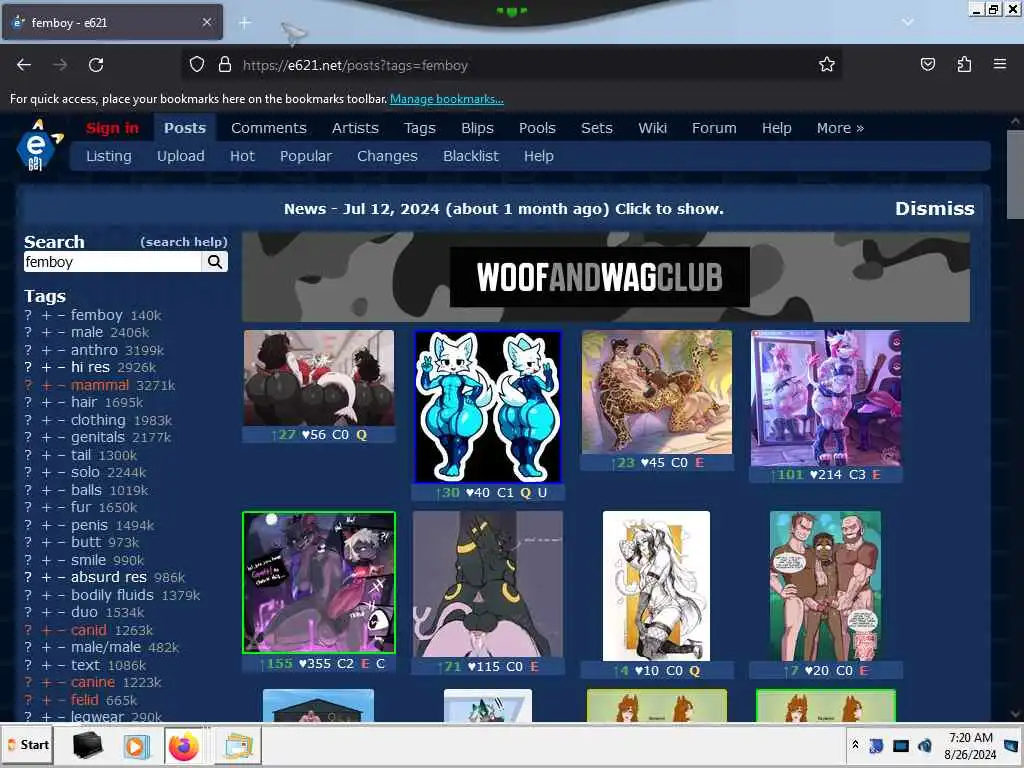Screen dimensions: 1024x768
Task: Click the page vertical scrollbar thumb
Action: (1015, 174)
